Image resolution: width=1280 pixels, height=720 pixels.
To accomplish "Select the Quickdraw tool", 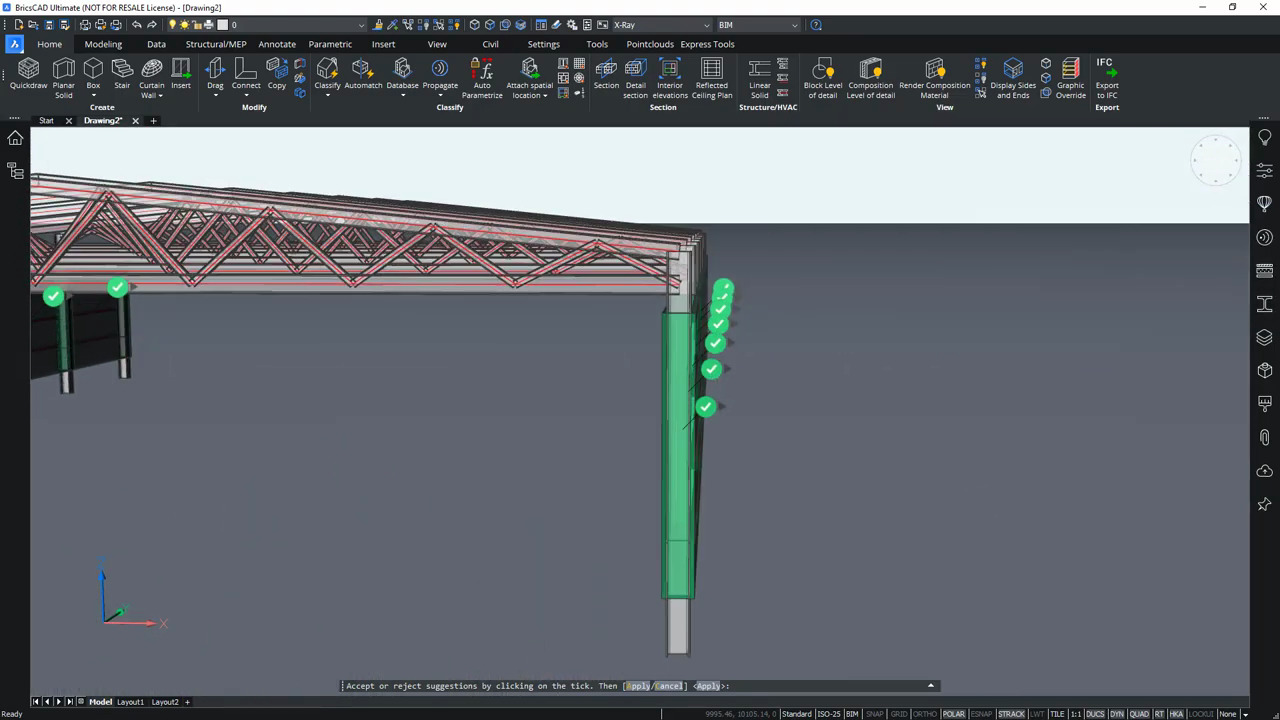I will 28,76.
